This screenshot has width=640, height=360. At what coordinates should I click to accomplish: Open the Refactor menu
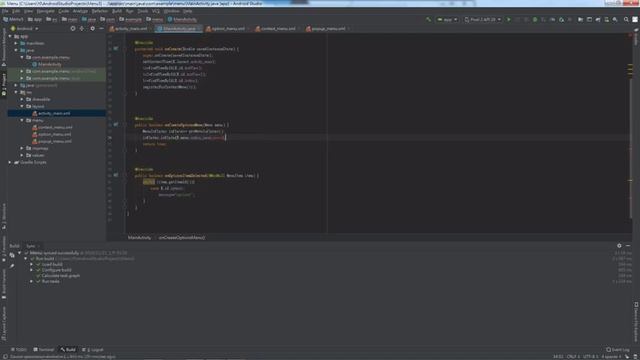click(x=100, y=11)
